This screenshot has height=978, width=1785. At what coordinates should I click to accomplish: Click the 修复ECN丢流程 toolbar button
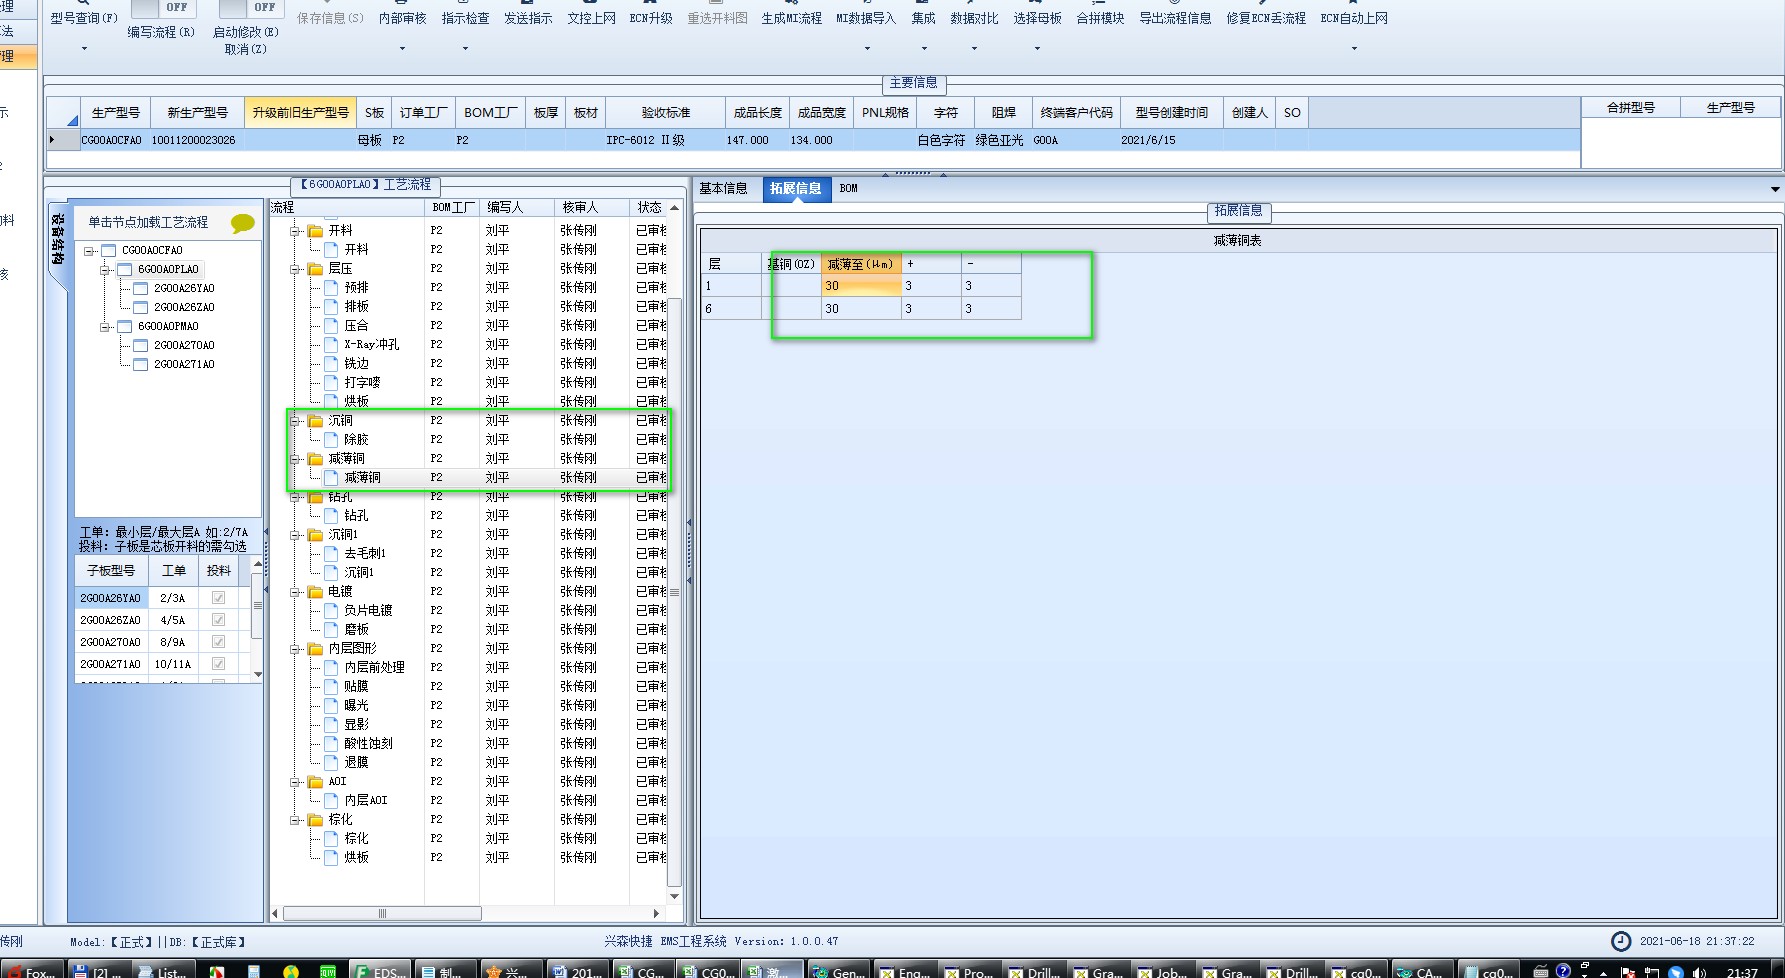[x=1266, y=18]
